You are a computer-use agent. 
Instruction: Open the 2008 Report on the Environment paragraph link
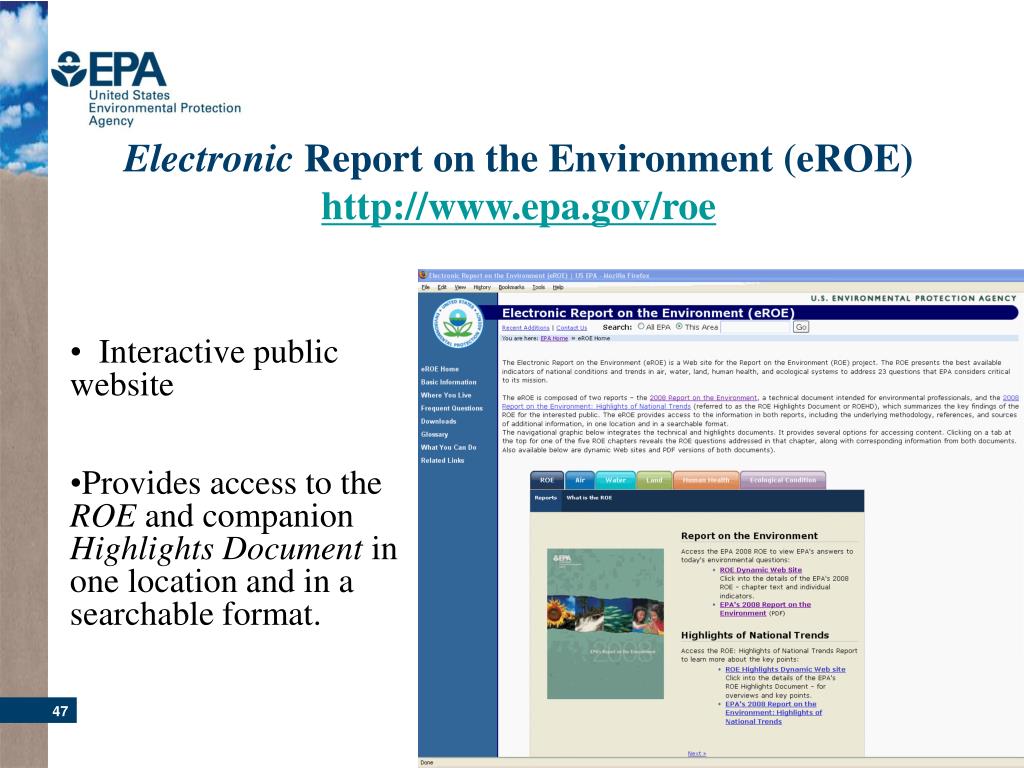coord(703,398)
